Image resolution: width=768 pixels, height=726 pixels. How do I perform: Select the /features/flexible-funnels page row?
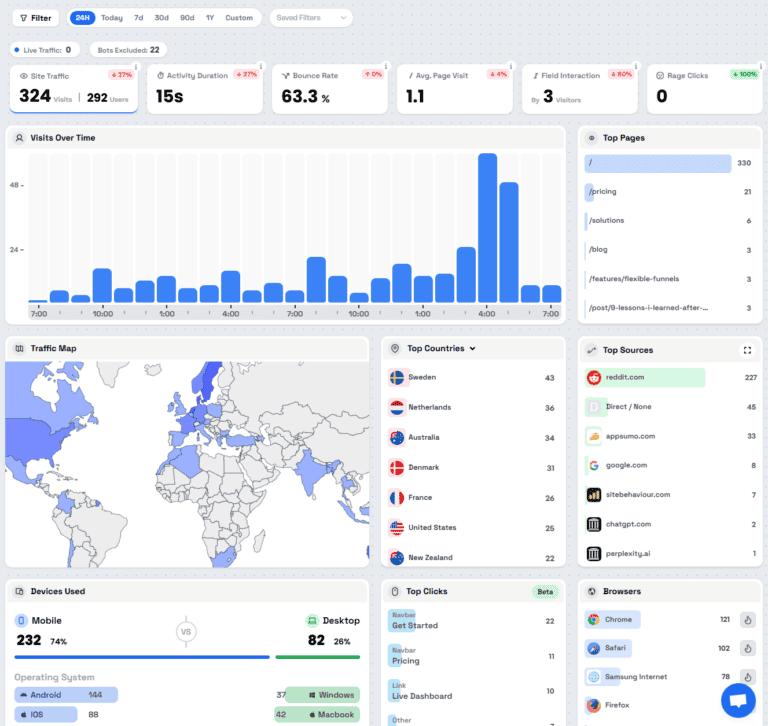pyautogui.click(x=669, y=279)
